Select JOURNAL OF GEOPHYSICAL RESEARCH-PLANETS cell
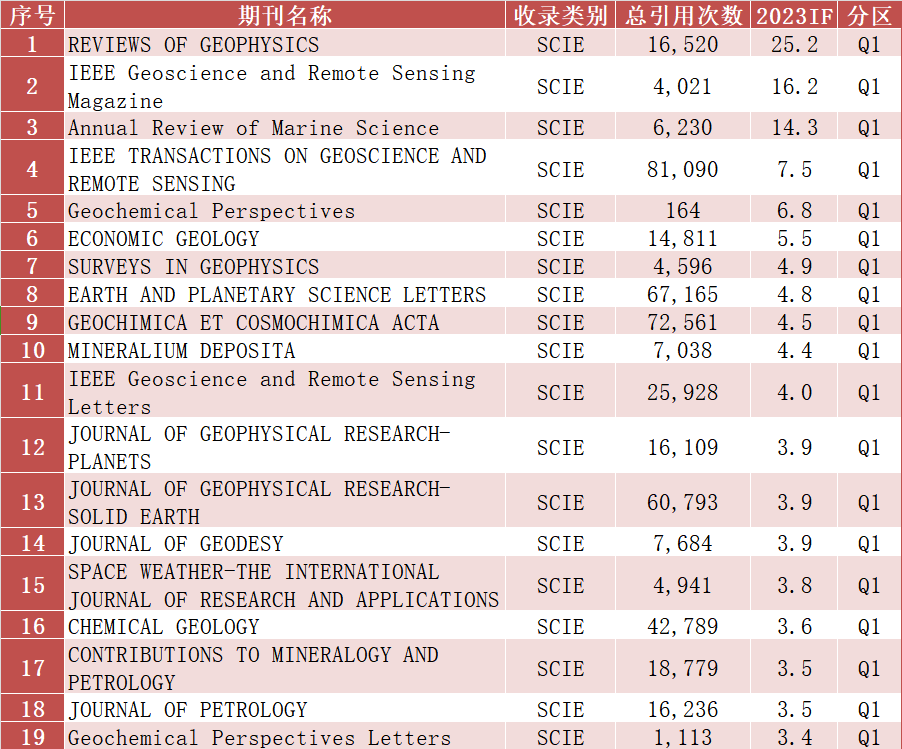 pyautogui.click(x=285, y=447)
